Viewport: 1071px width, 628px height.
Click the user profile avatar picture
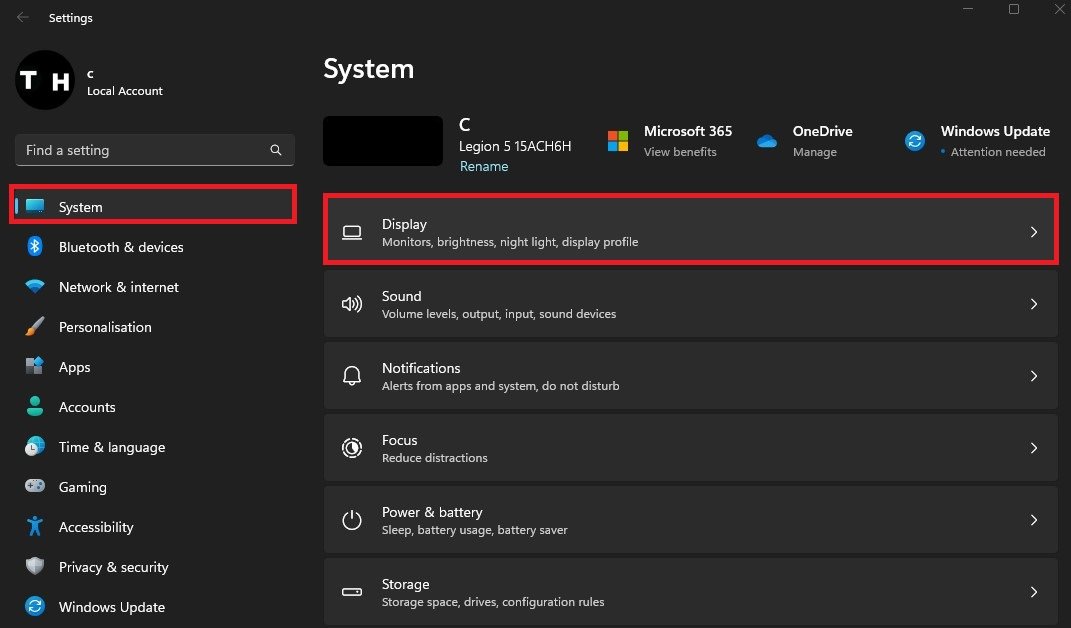pos(45,81)
